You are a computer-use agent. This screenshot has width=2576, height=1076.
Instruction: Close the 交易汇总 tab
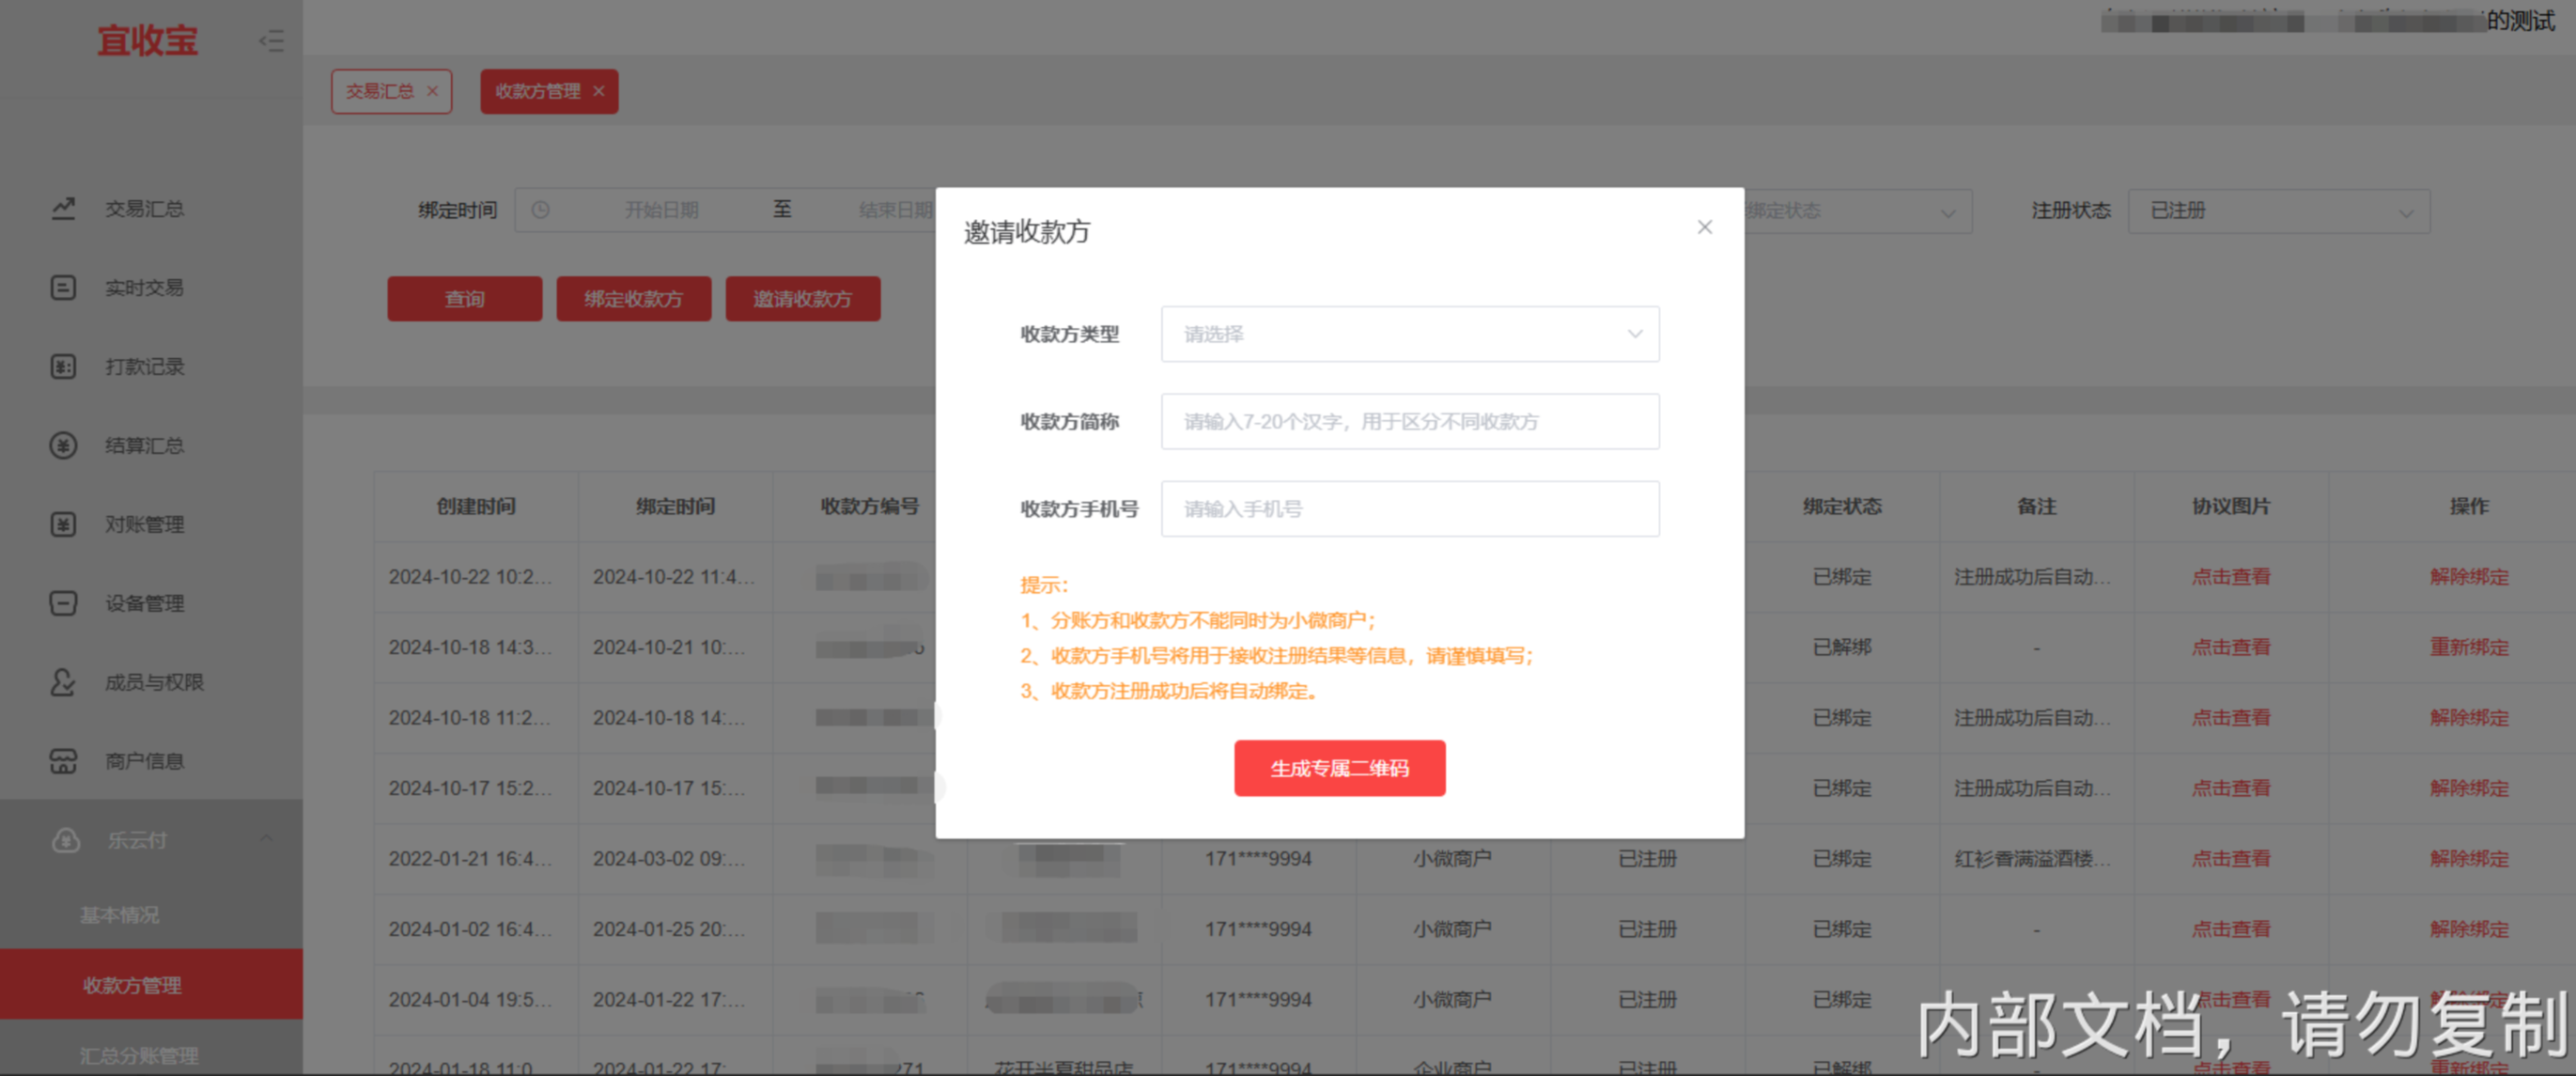click(x=432, y=91)
